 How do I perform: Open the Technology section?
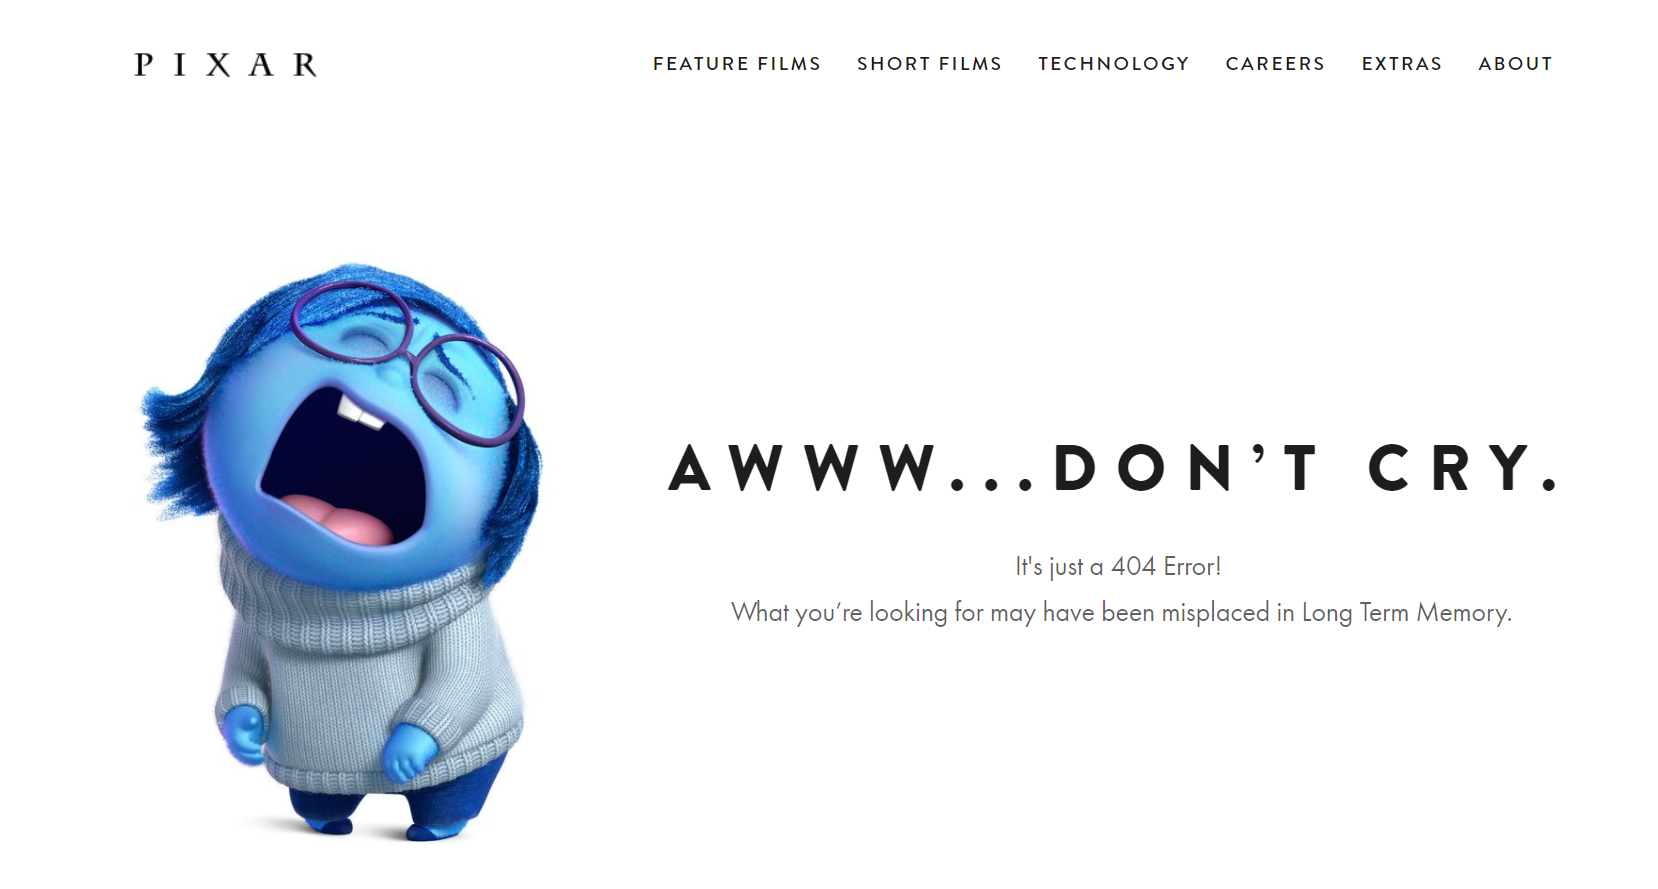tap(1114, 64)
